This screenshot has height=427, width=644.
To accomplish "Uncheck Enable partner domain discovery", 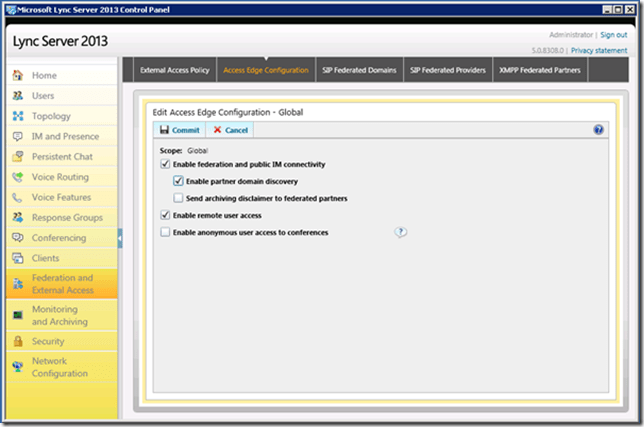I will 178,182.
